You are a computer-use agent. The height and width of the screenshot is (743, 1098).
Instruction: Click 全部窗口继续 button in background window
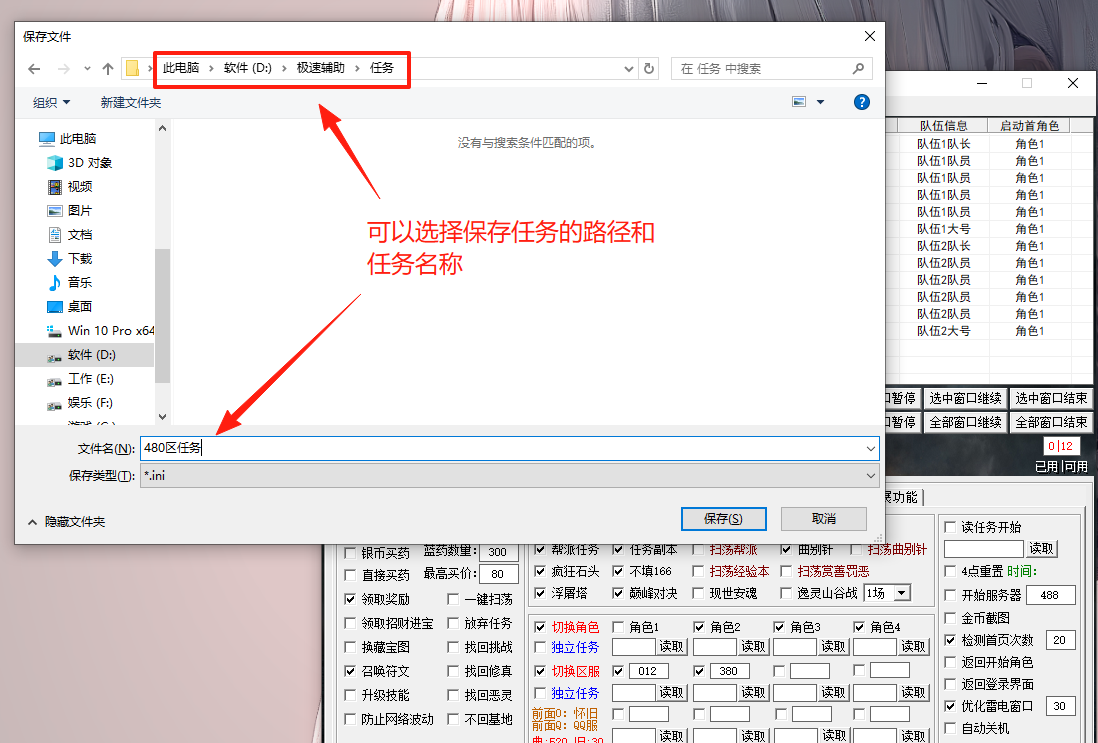(x=965, y=422)
